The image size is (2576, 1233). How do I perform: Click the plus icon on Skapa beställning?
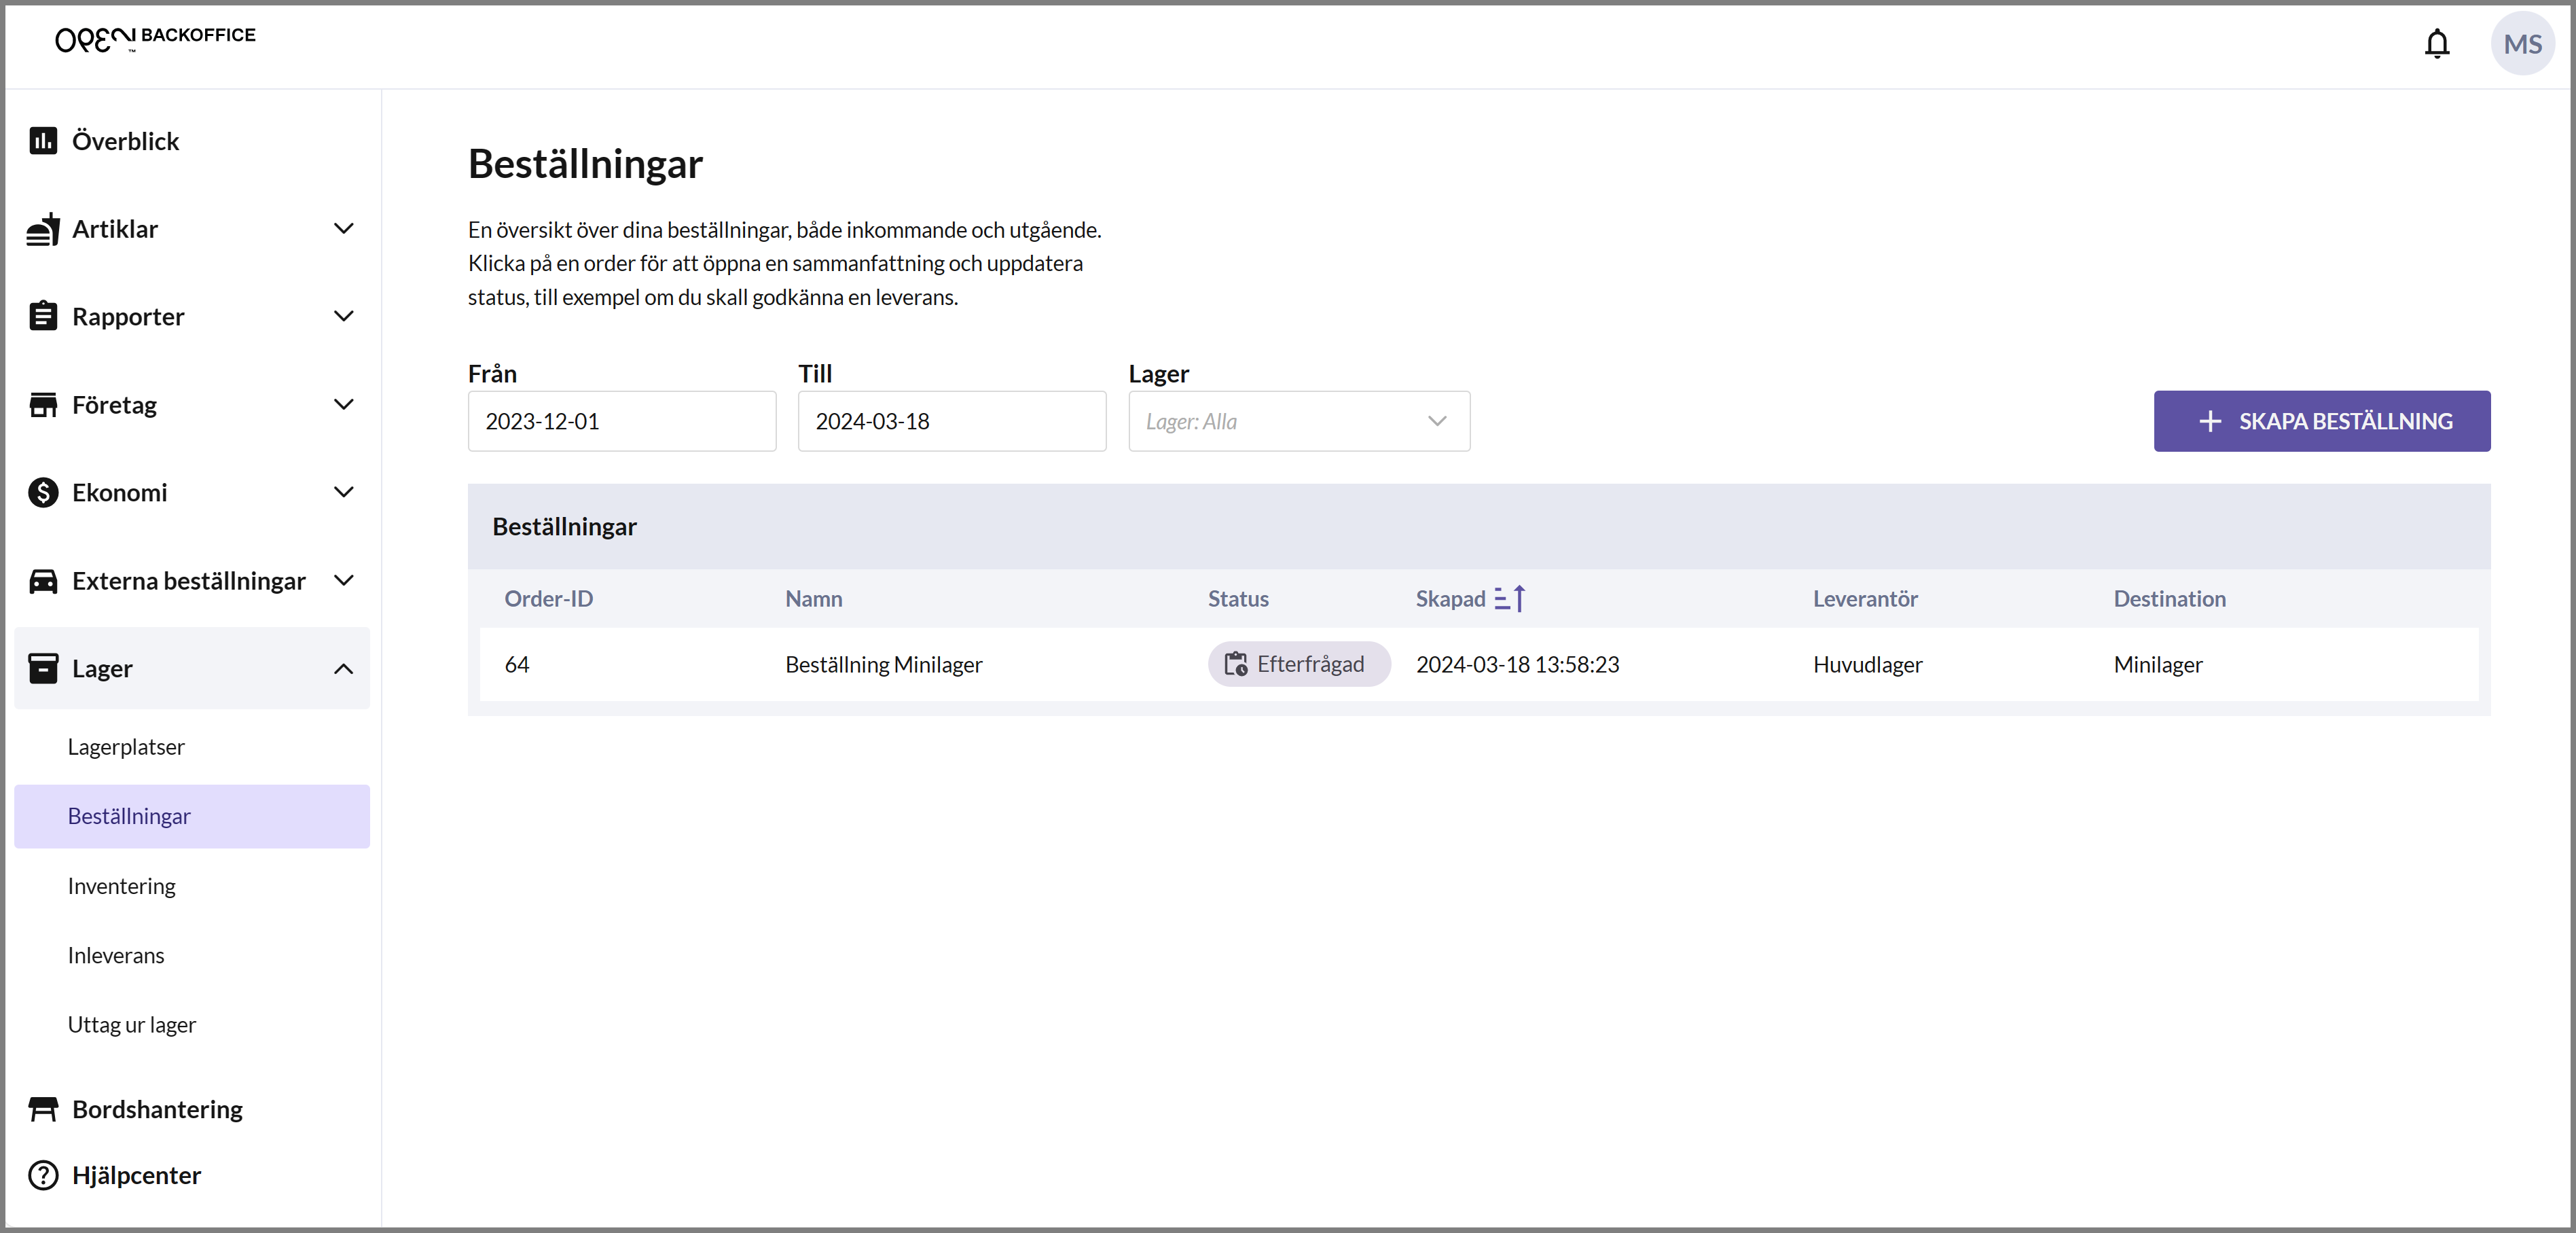2210,421
